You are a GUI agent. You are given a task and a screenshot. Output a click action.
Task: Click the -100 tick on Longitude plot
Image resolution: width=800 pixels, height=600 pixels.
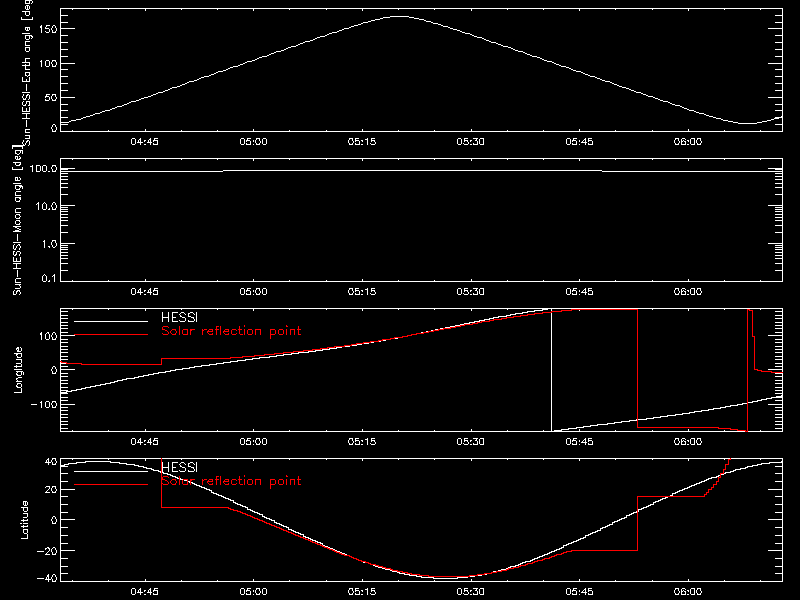(x=44, y=404)
